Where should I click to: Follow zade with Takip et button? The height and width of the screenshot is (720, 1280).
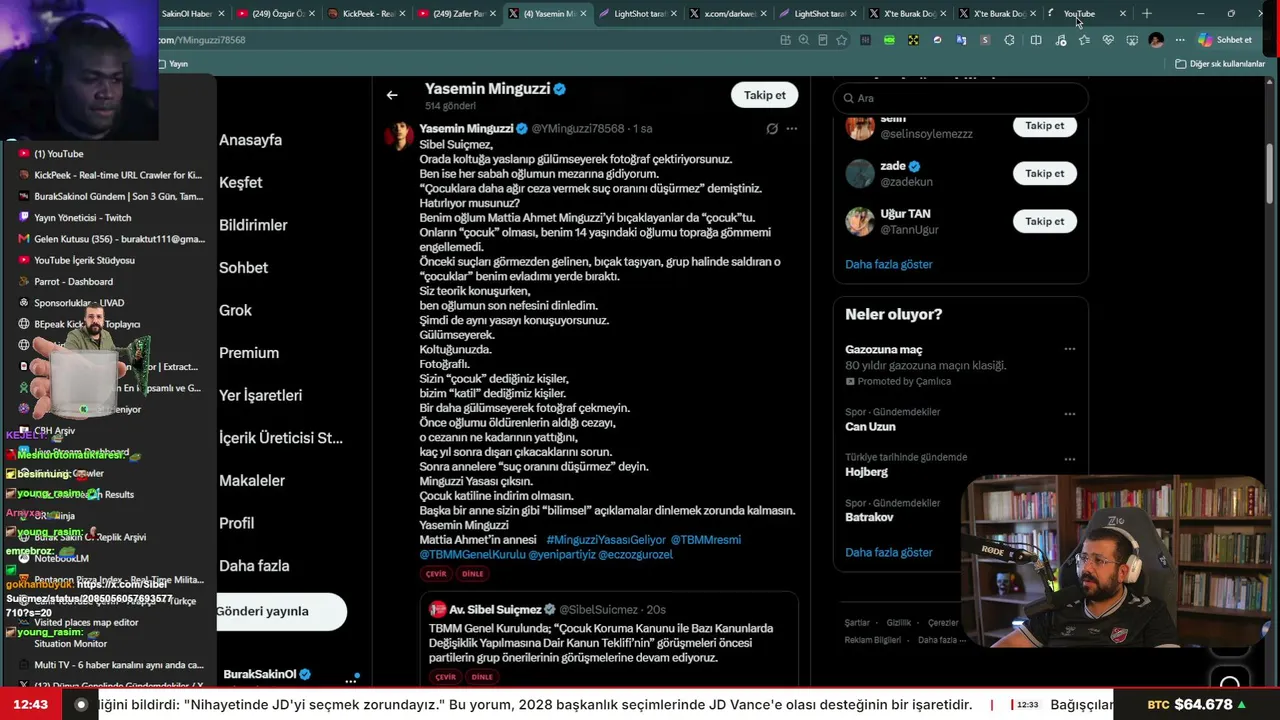click(1045, 174)
